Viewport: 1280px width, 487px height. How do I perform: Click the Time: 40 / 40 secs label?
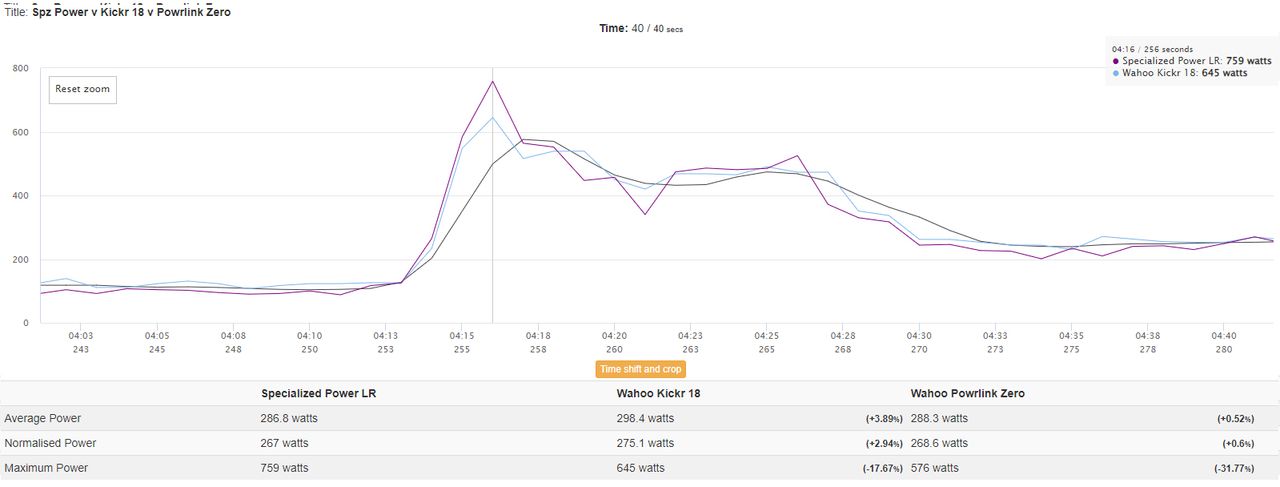click(641, 28)
